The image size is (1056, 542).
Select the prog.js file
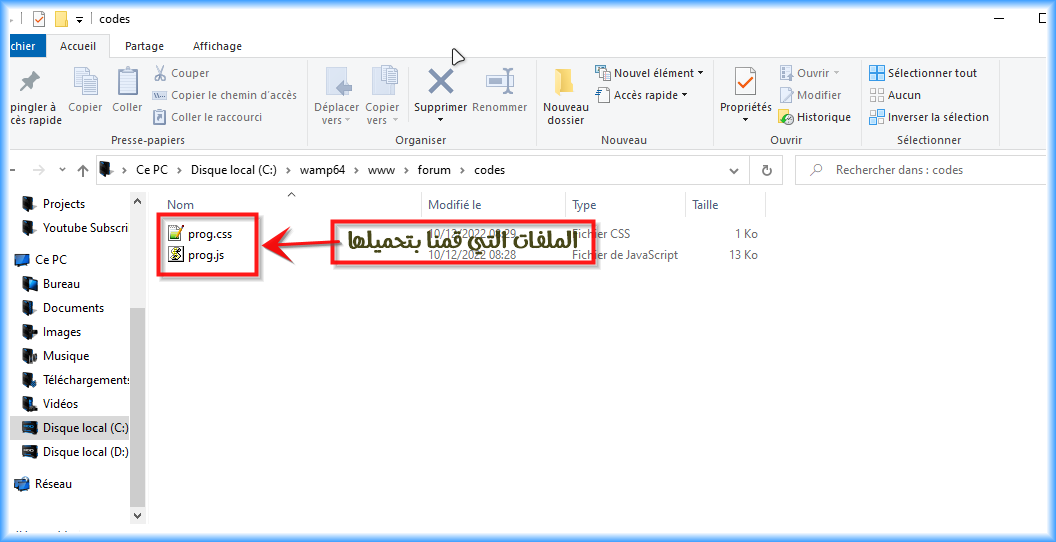point(196,255)
